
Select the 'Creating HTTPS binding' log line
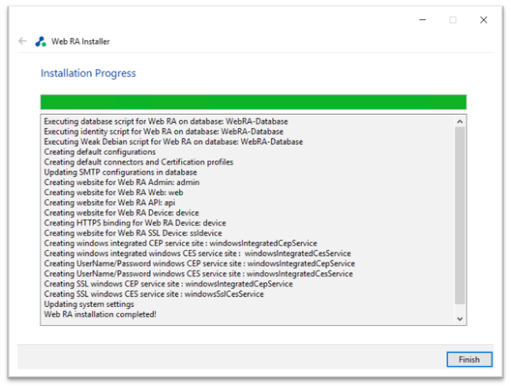click(x=135, y=223)
